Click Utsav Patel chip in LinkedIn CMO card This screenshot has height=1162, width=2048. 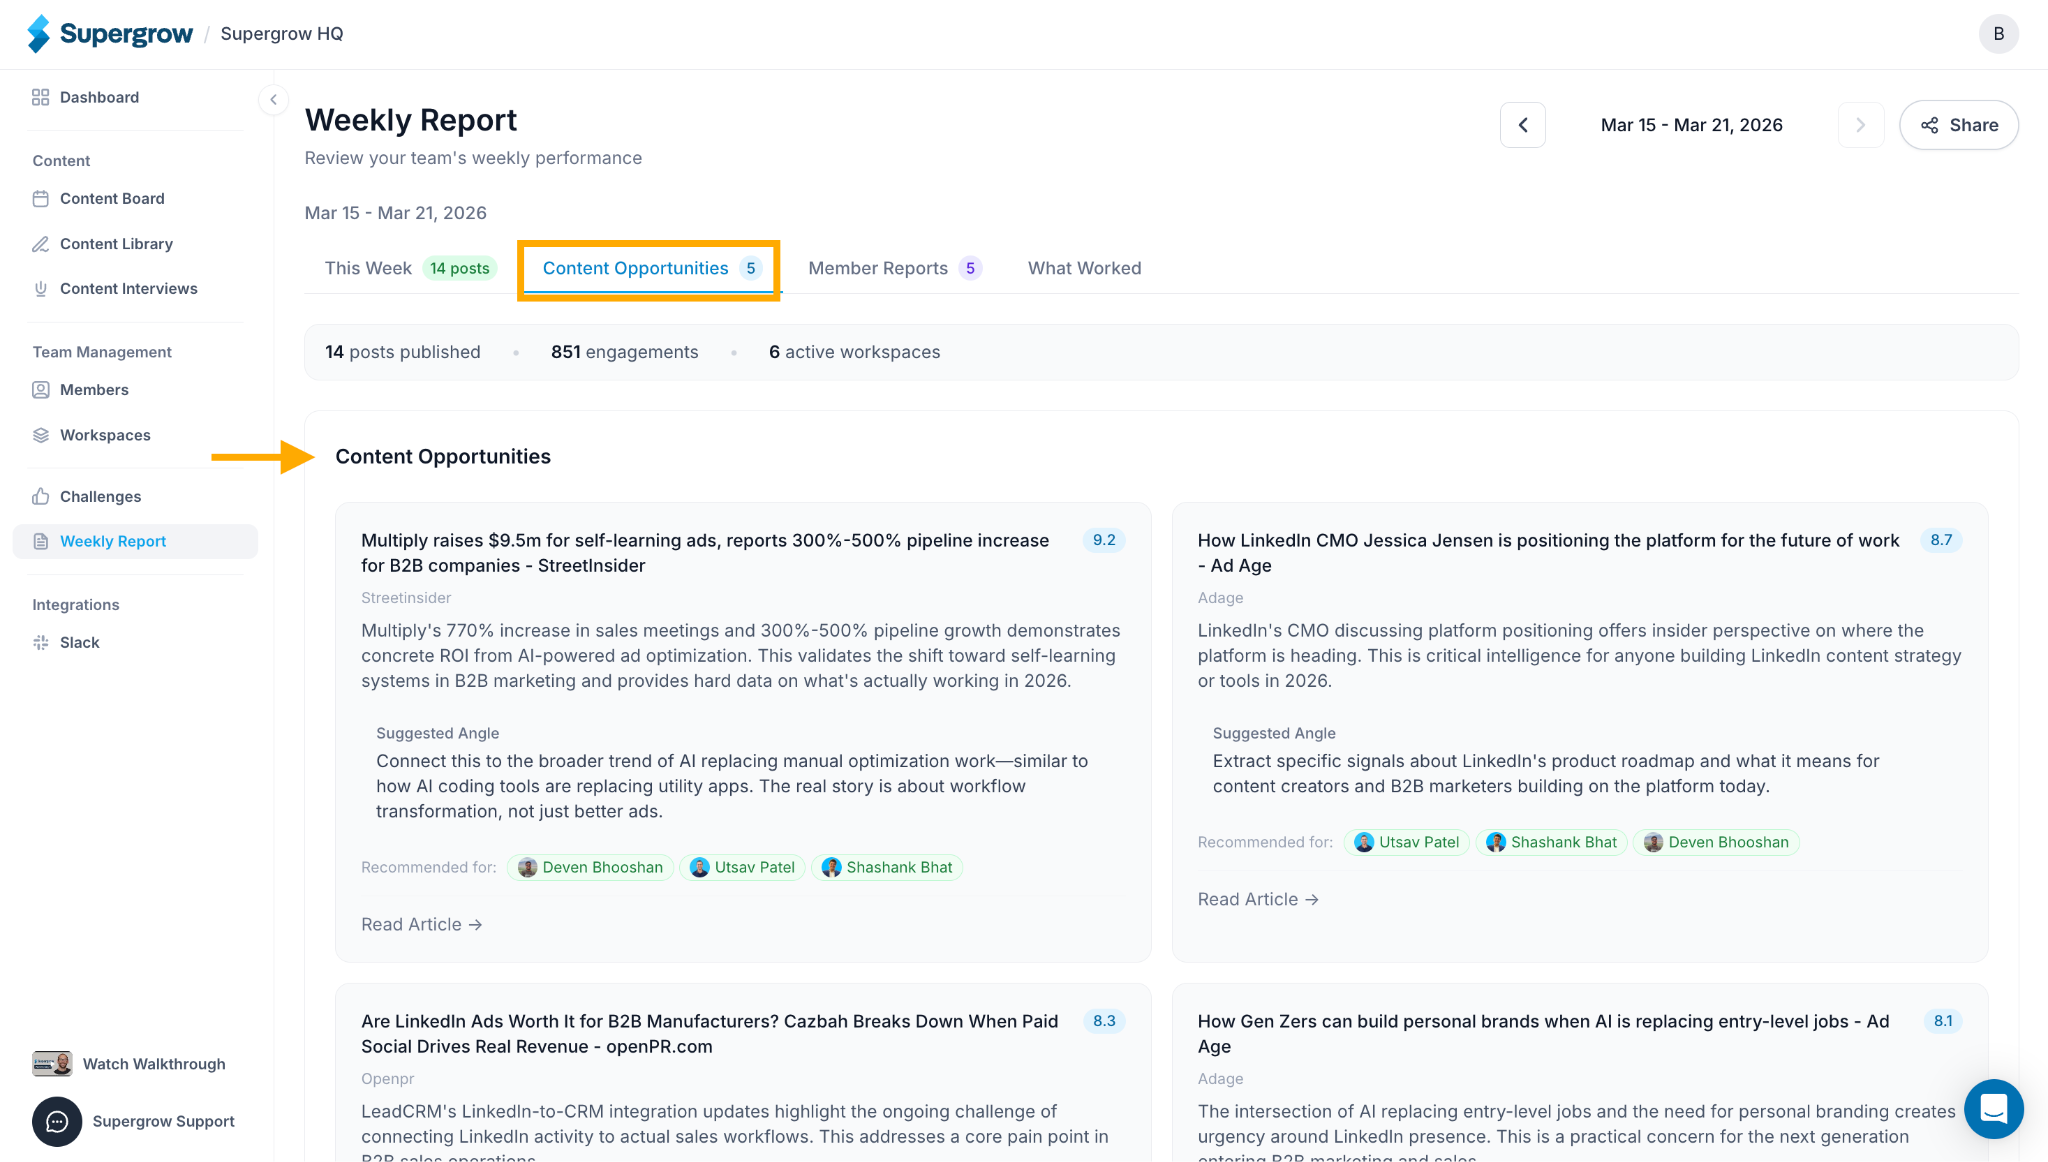tap(1407, 842)
